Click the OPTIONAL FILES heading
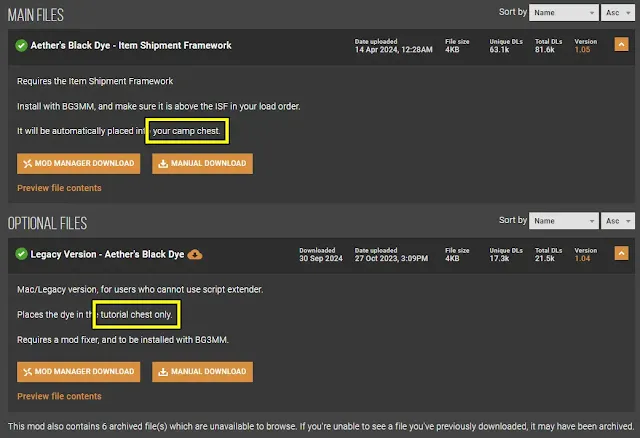Screen dimensions: 640x438 (47, 223)
